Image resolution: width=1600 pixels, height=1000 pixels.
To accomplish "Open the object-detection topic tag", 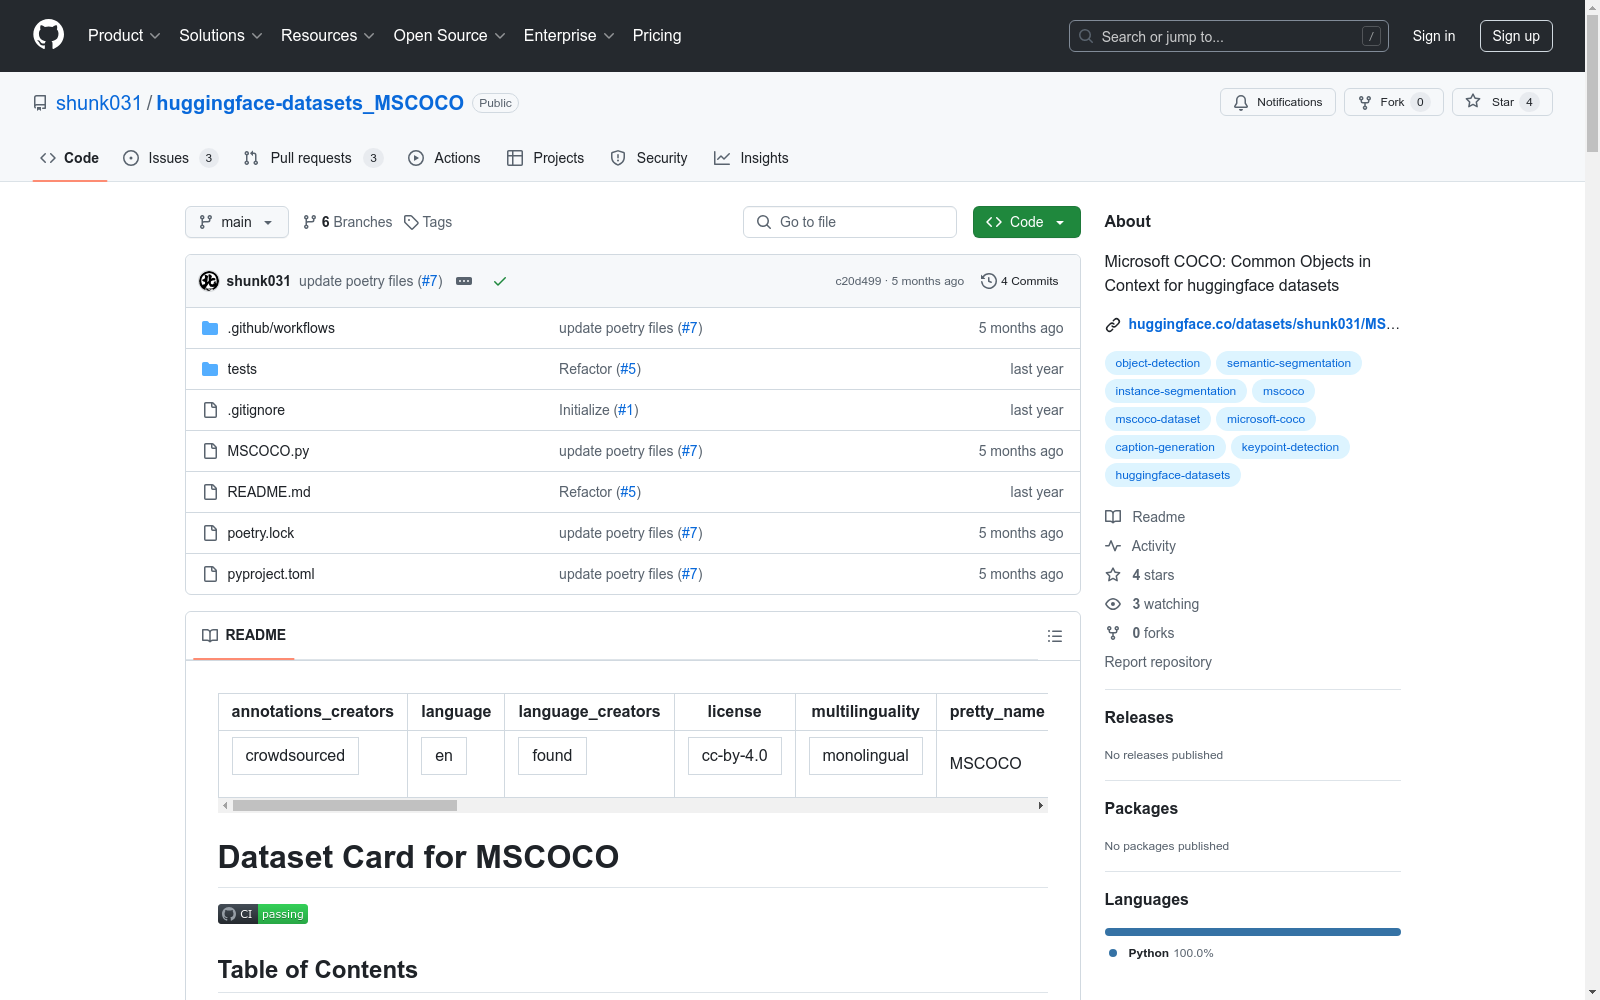I will (x=1157, y=363).
